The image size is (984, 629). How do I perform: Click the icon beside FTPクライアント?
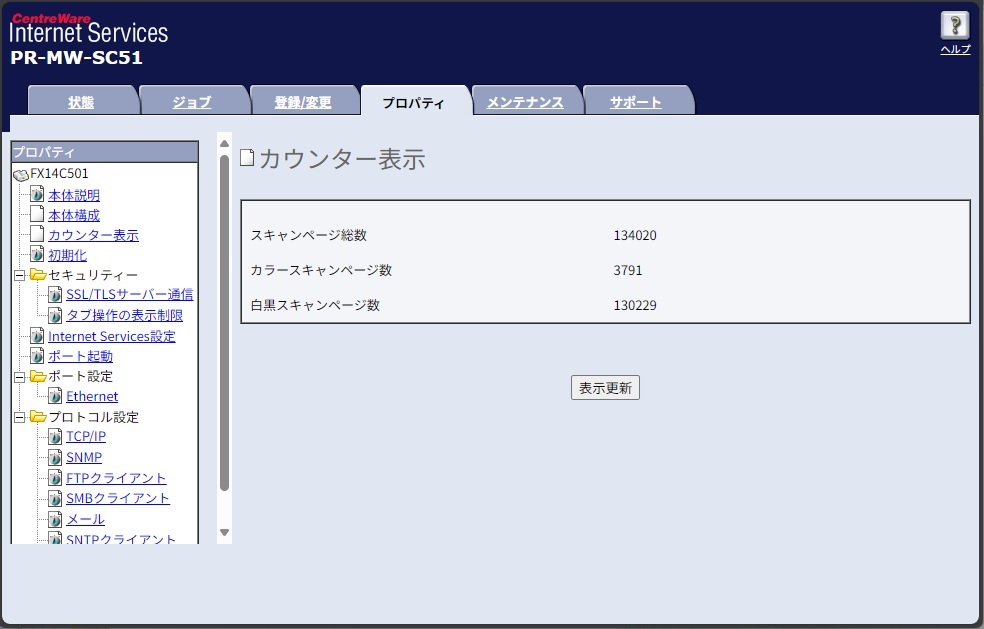pos(56,477)
